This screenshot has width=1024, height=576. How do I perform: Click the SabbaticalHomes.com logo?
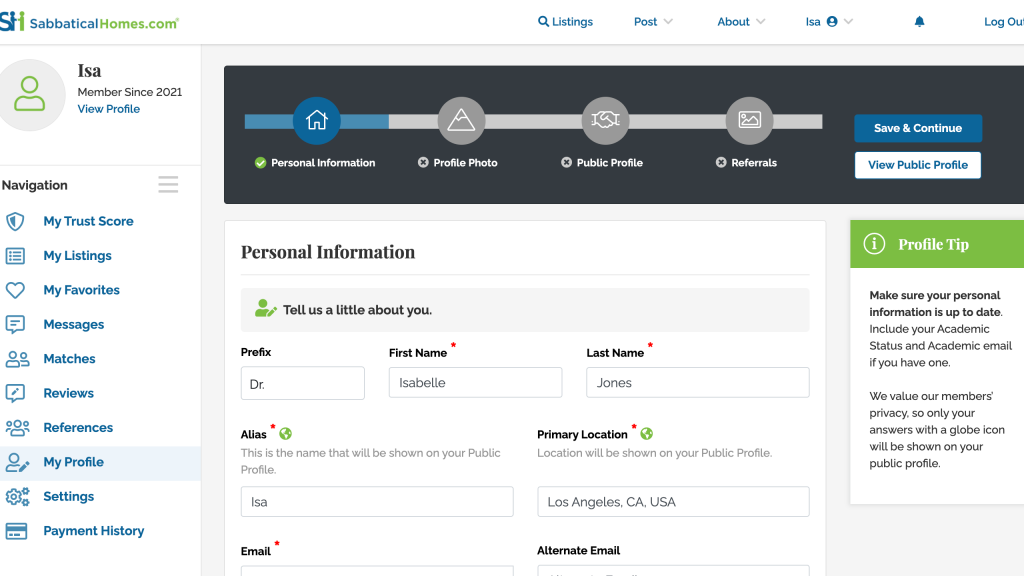pos(90,22)
